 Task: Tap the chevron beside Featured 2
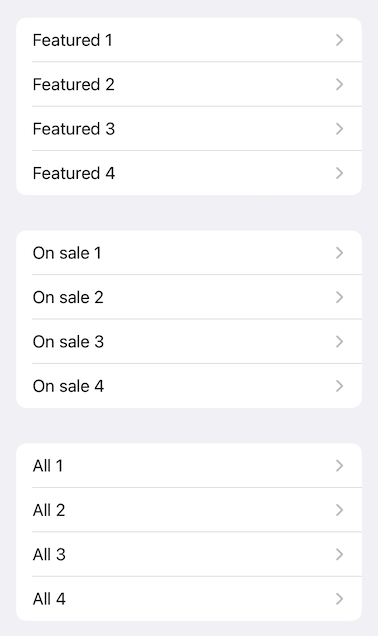click(339, 84)
